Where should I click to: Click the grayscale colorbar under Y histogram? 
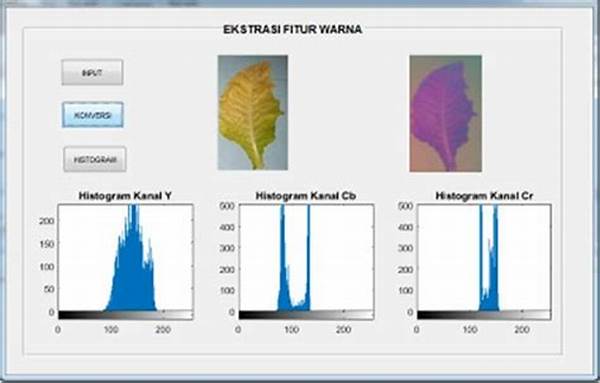pyautogui.click(x=126, y=315)
